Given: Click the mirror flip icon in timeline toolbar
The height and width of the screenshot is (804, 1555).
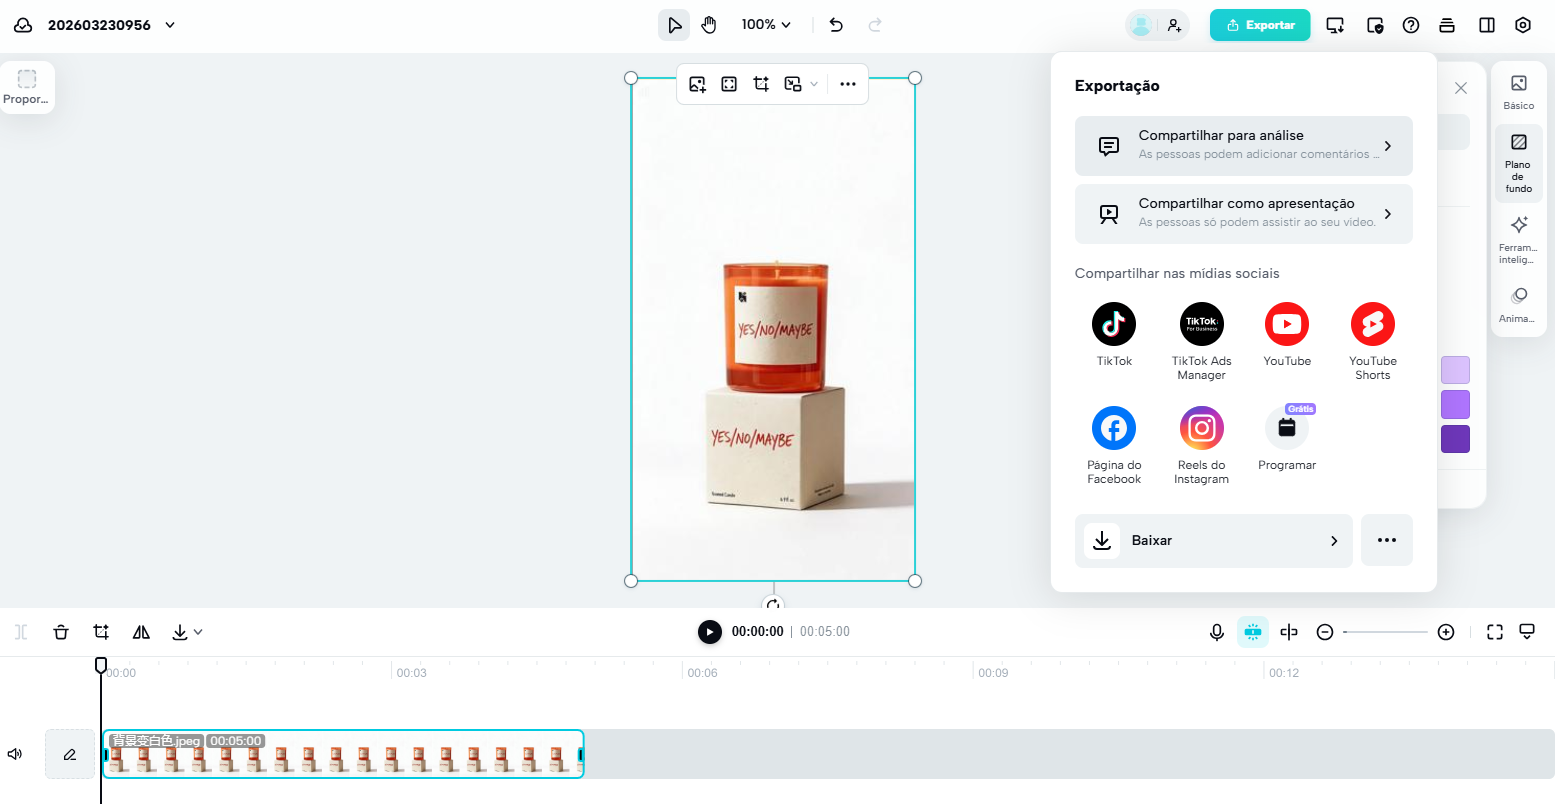Looking at the screenshot, I should click(x=141, y=632).
